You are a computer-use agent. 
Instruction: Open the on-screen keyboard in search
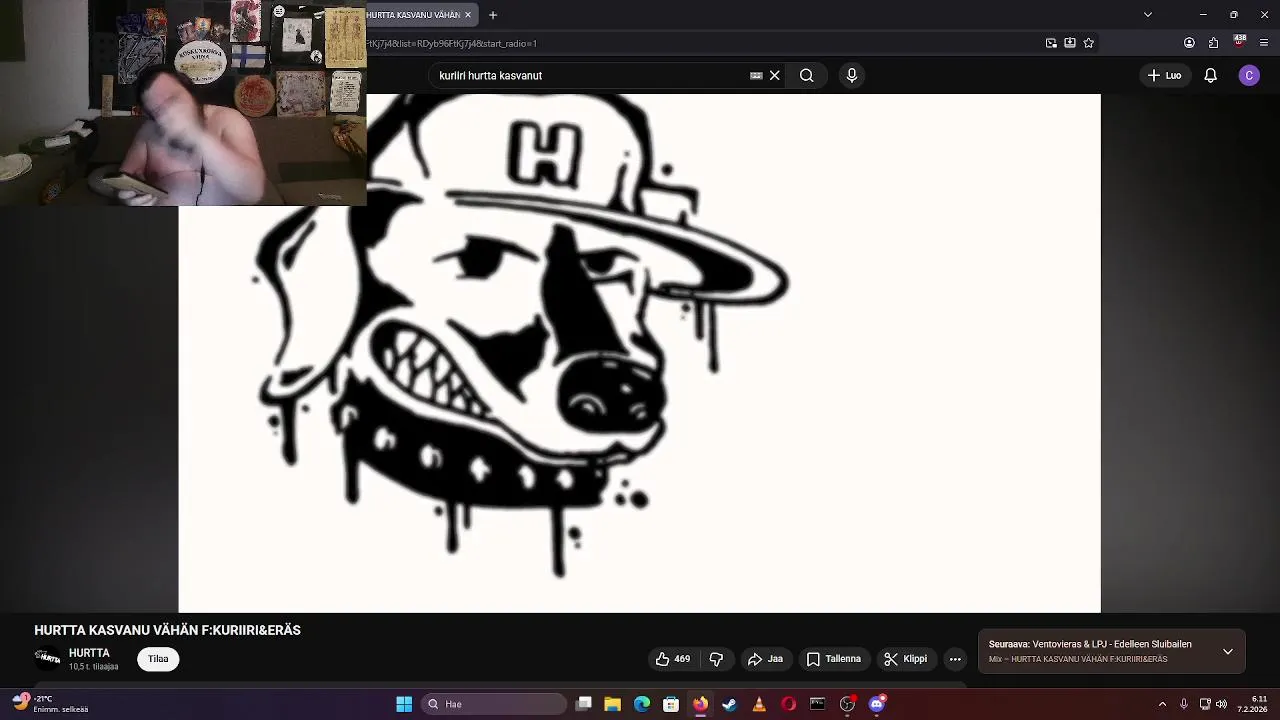(756, 75)
